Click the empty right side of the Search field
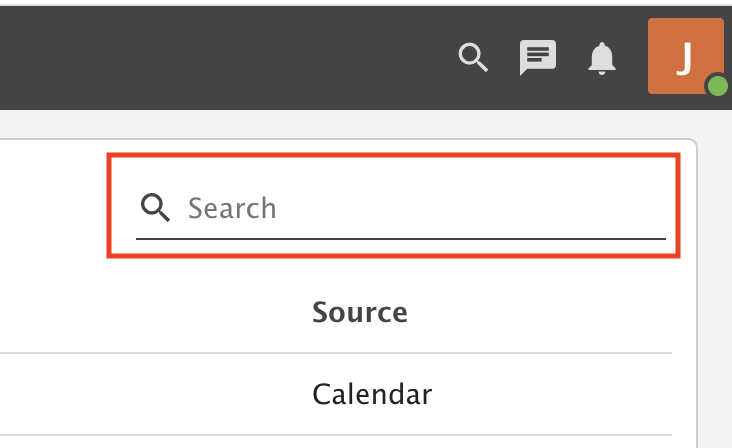The height and width of the screenshot is (448, 732). coord(472,208)
